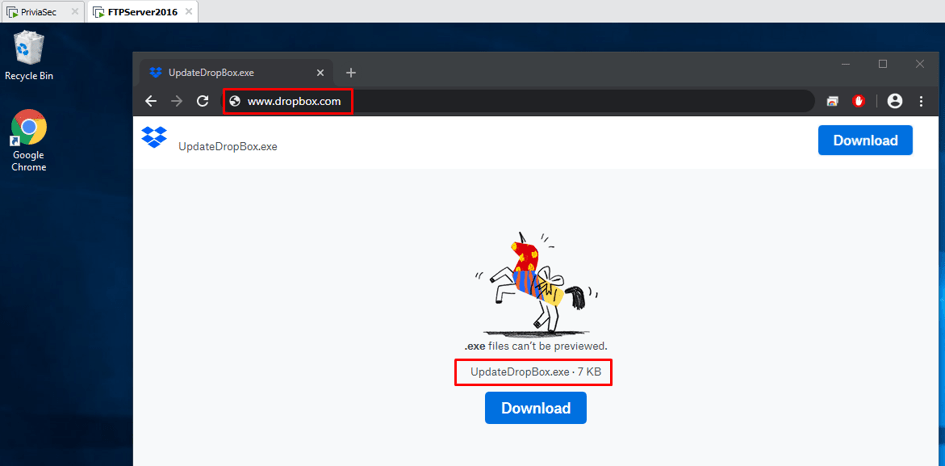Open the red ad blocker extension

coord(858,101)
